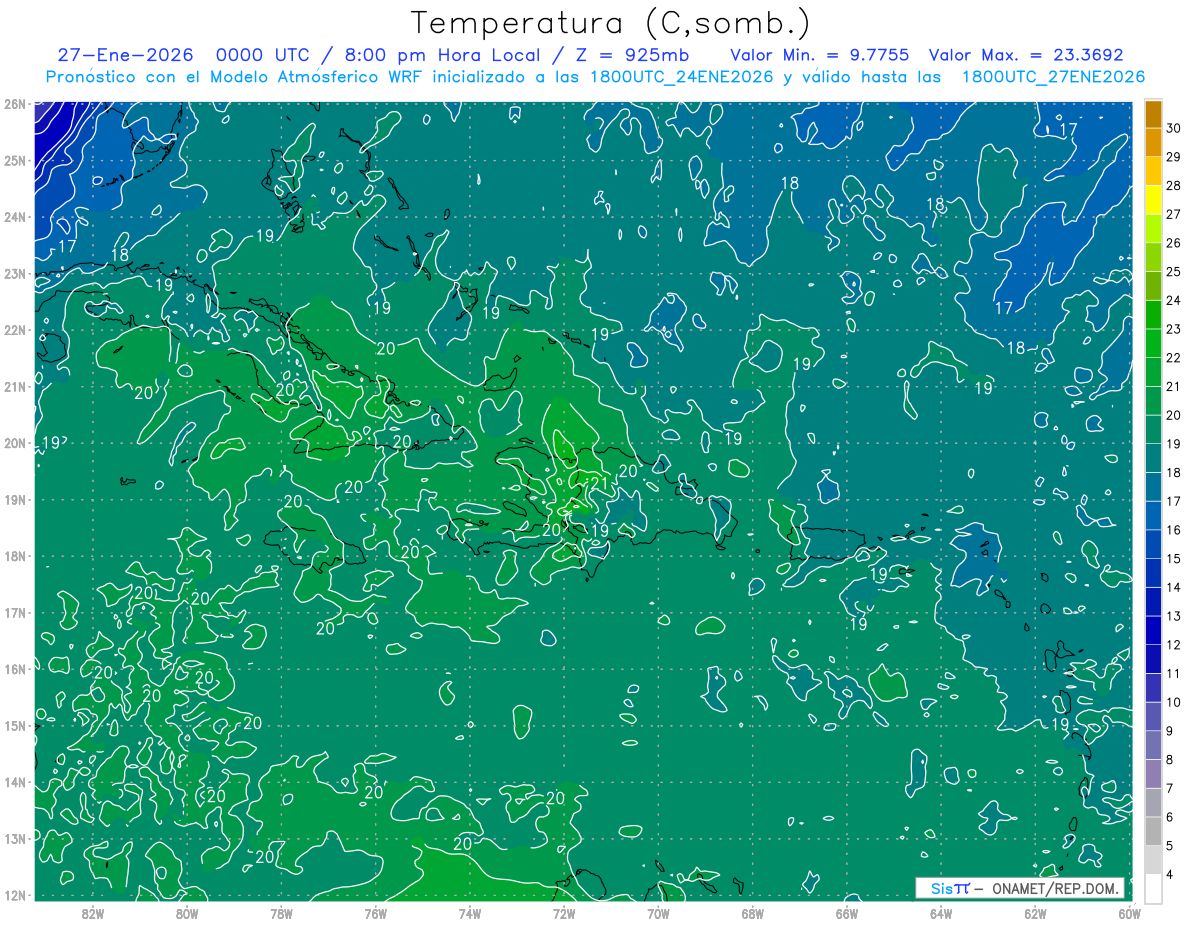The width and height of the screenshot is (1200, 927).
Task: Click the purple colorbar swatch between 8 and 9
Action: click(x=1153, y=745)
